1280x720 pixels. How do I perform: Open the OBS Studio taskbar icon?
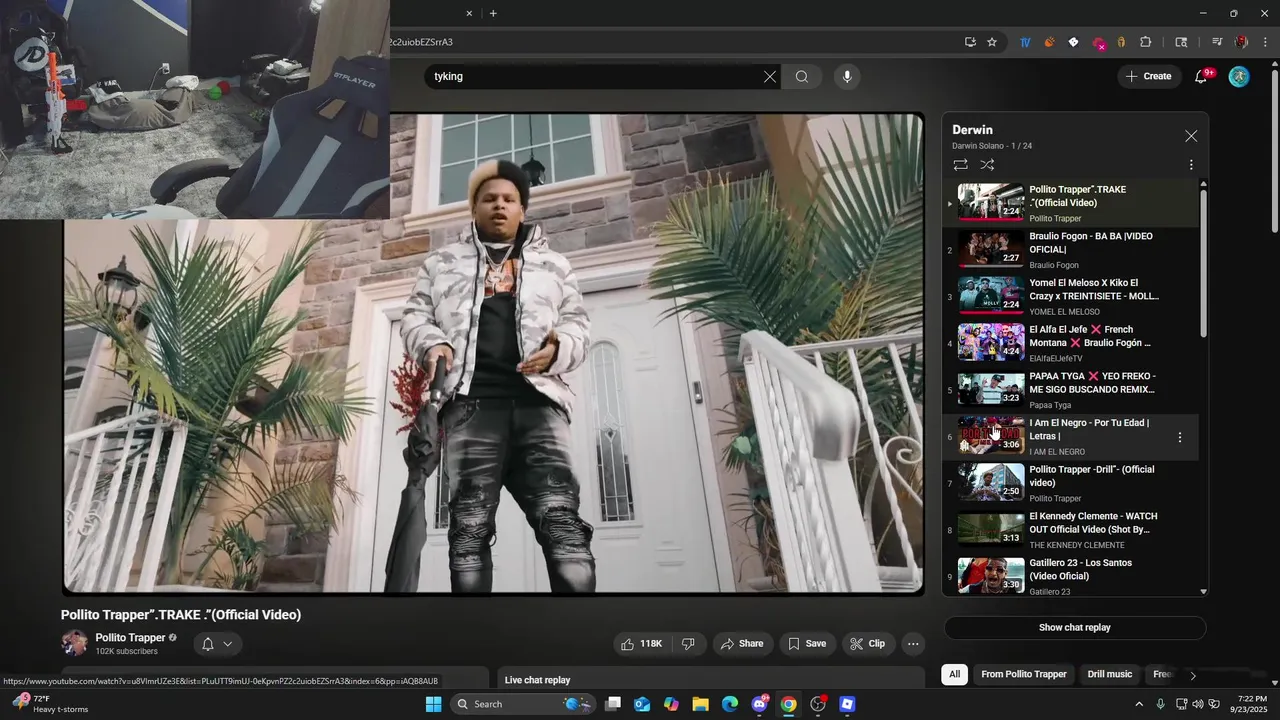pos(818,704)
